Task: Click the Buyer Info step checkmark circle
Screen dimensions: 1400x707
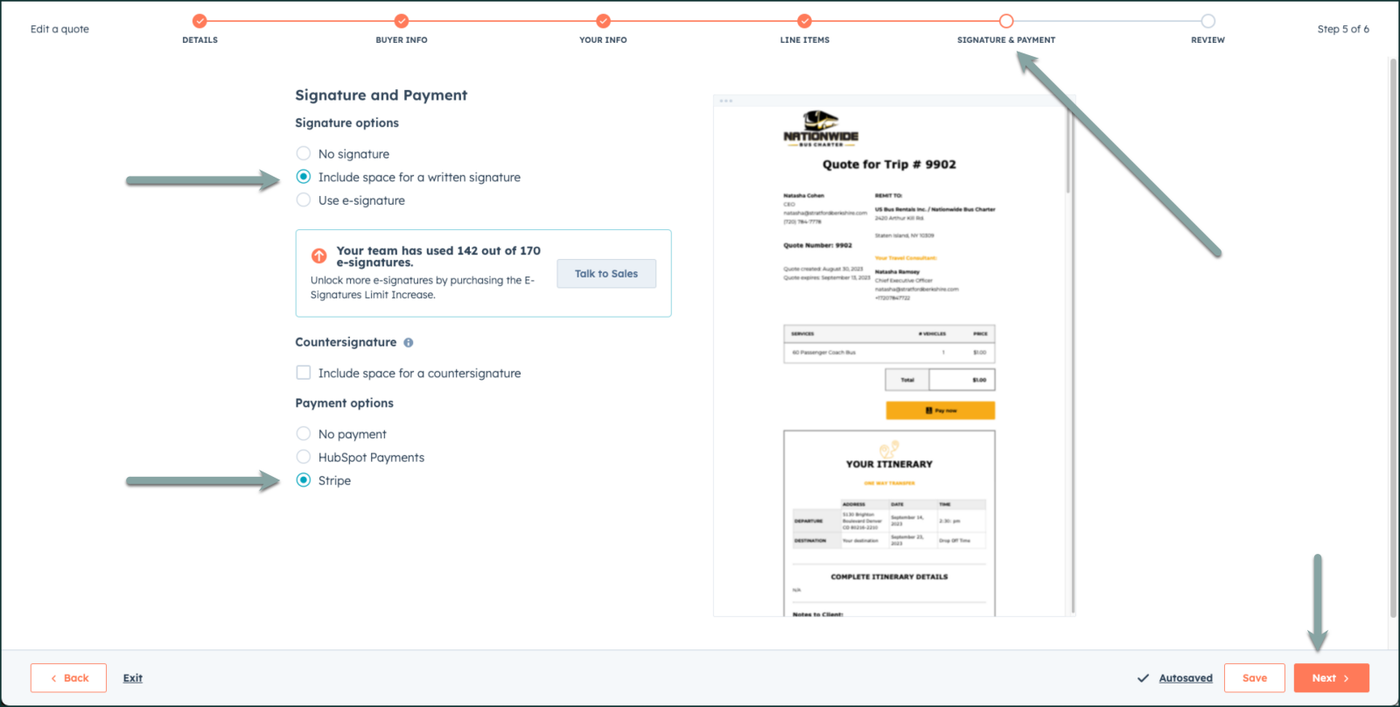Action: coord(401,21)
